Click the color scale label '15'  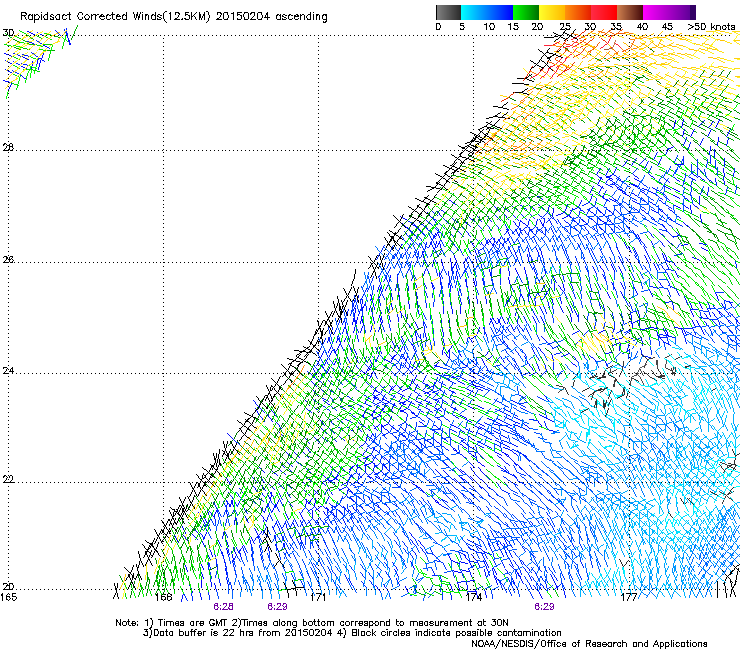pos(513,27)
